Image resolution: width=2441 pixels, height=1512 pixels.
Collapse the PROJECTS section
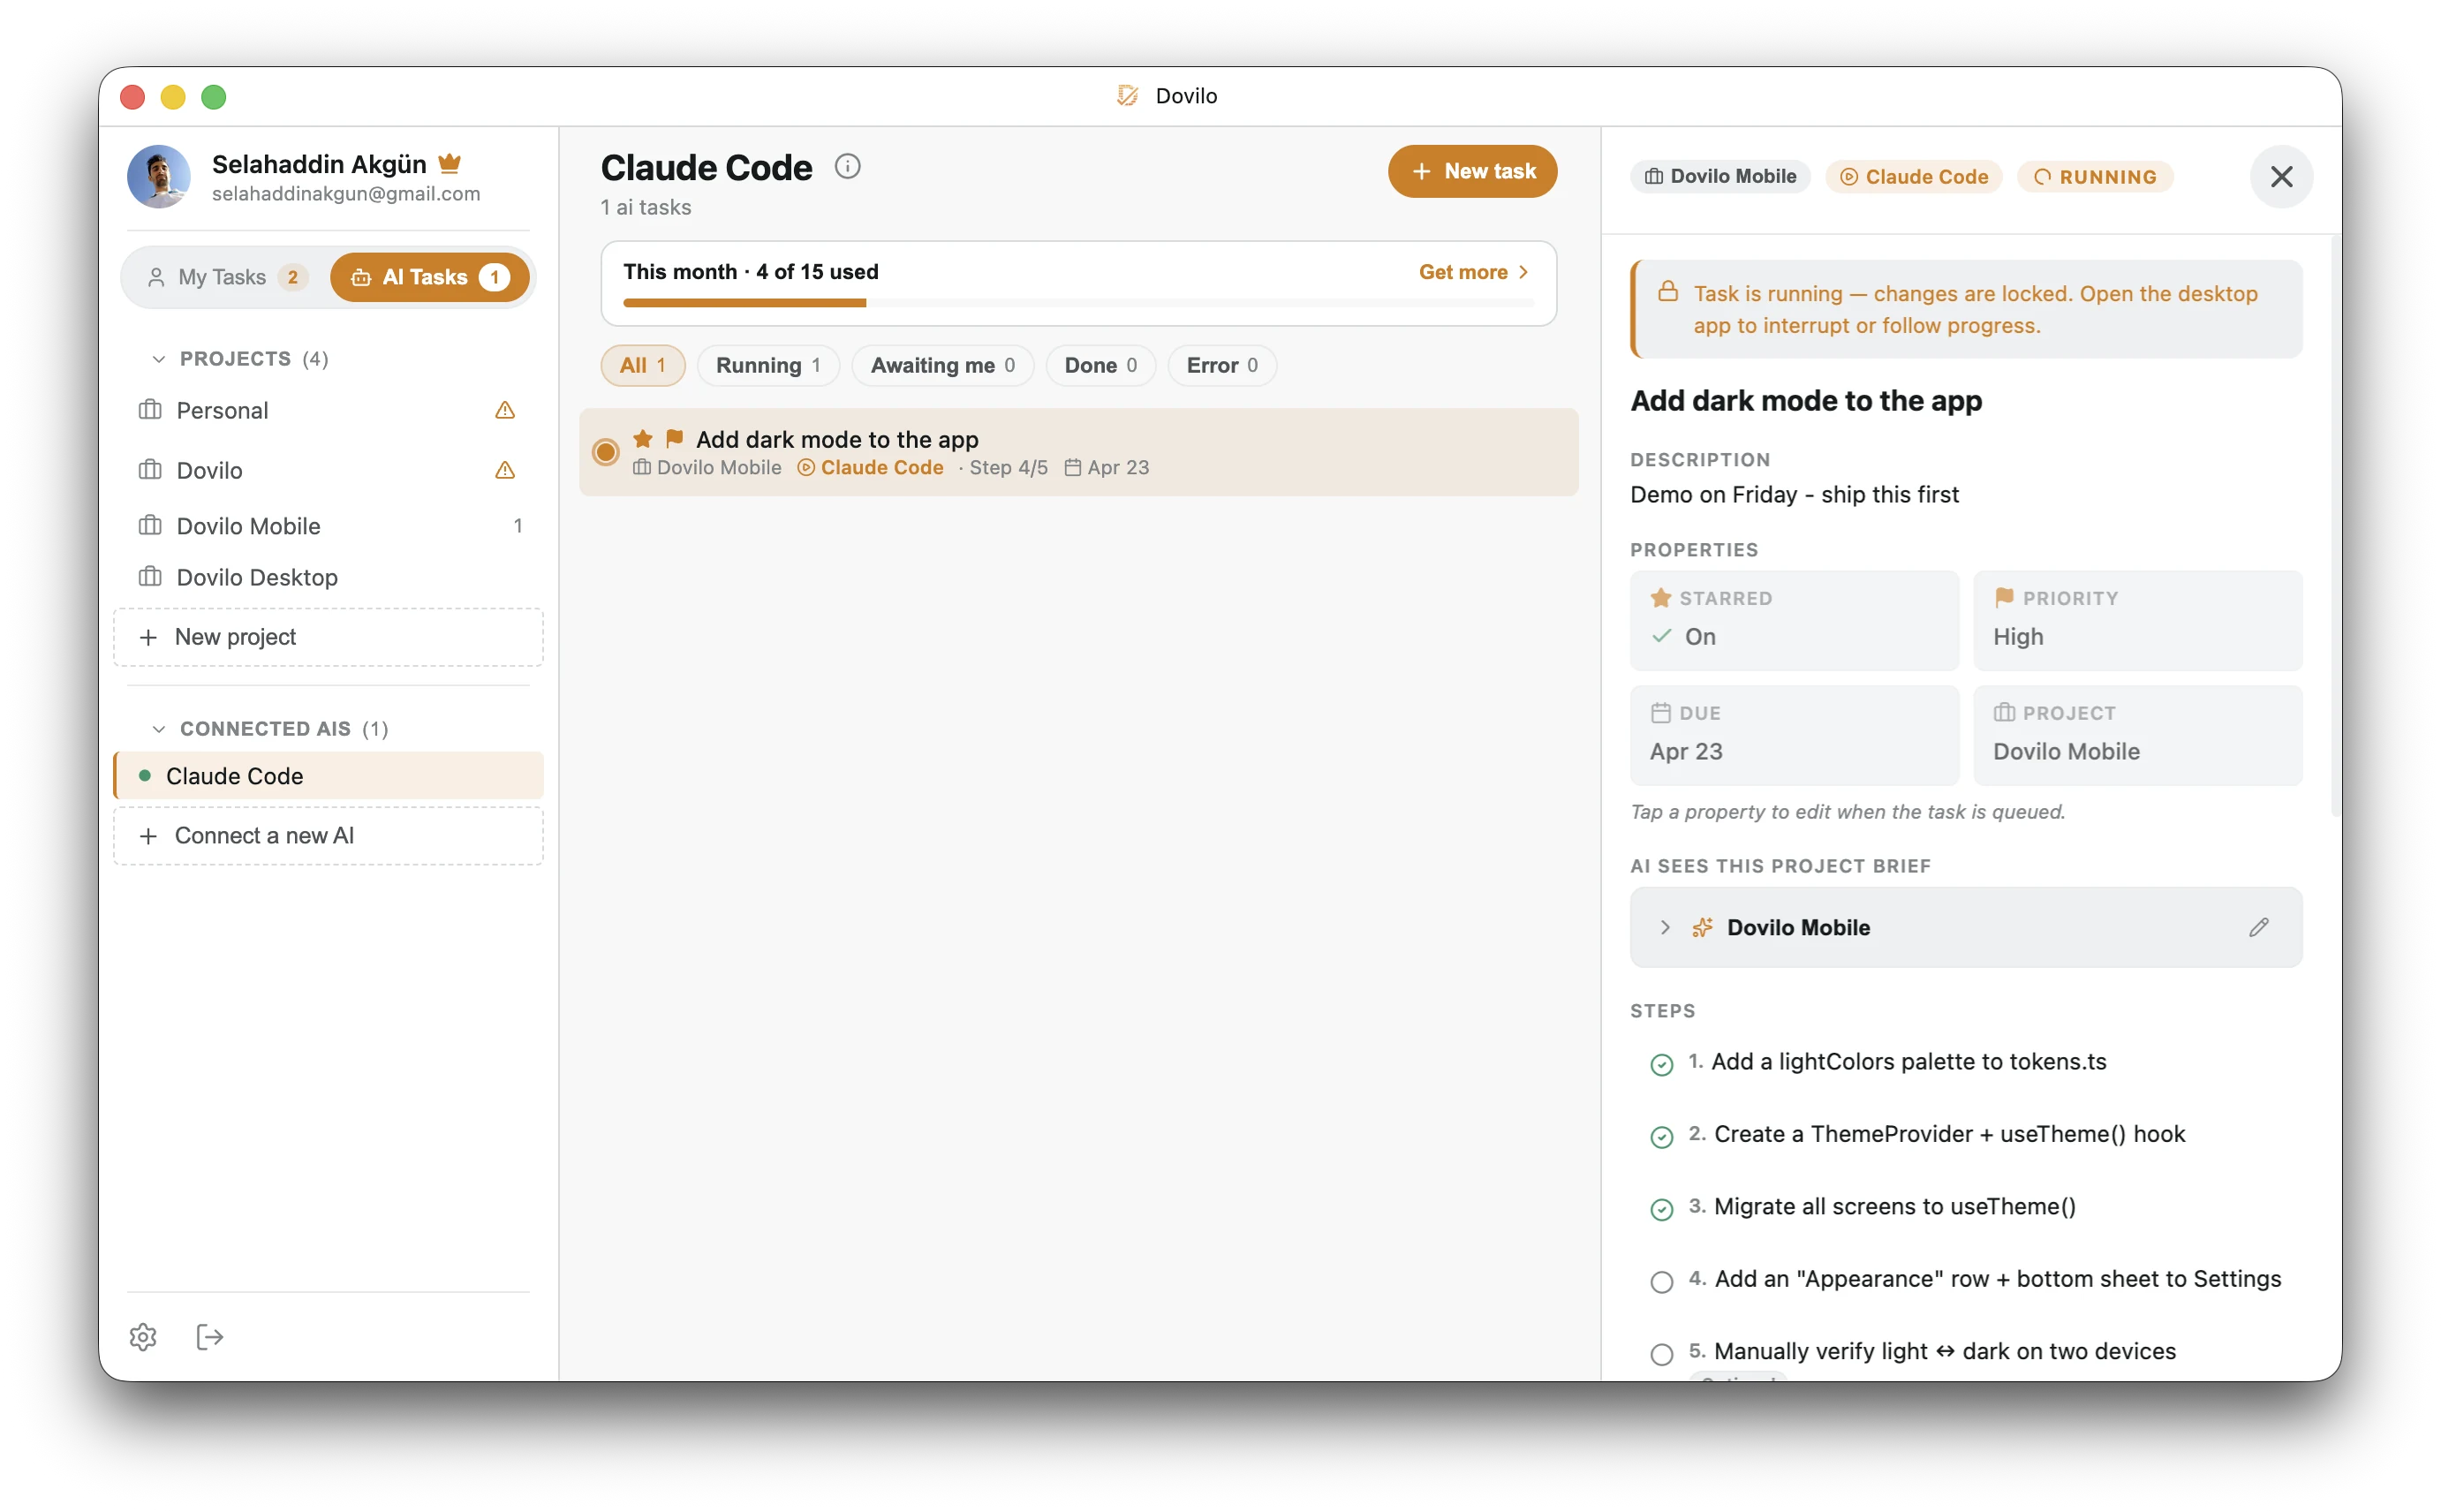158,359
